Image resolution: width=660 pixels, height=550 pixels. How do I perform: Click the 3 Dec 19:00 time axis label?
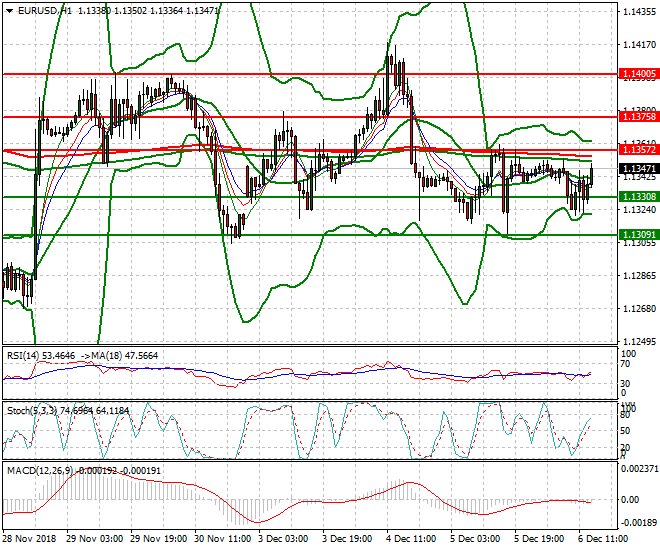coord(349,538)
